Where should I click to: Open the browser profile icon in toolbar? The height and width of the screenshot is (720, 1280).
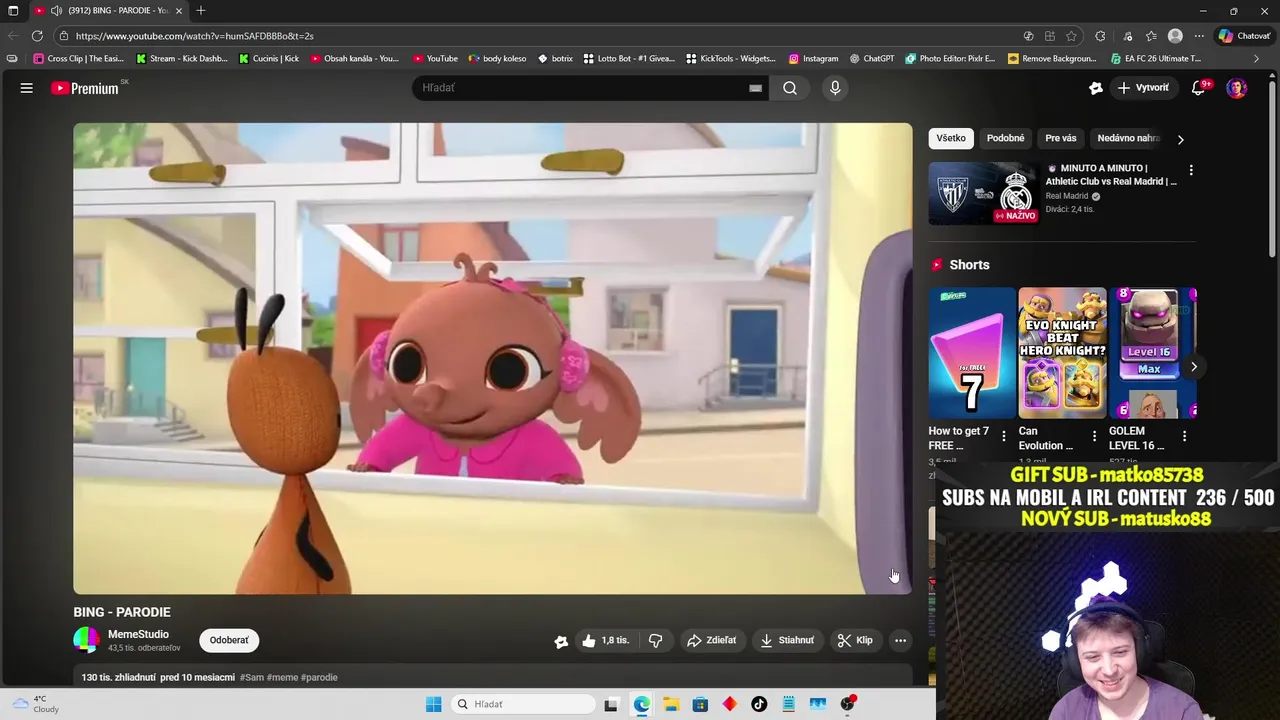click(1175, 36)
